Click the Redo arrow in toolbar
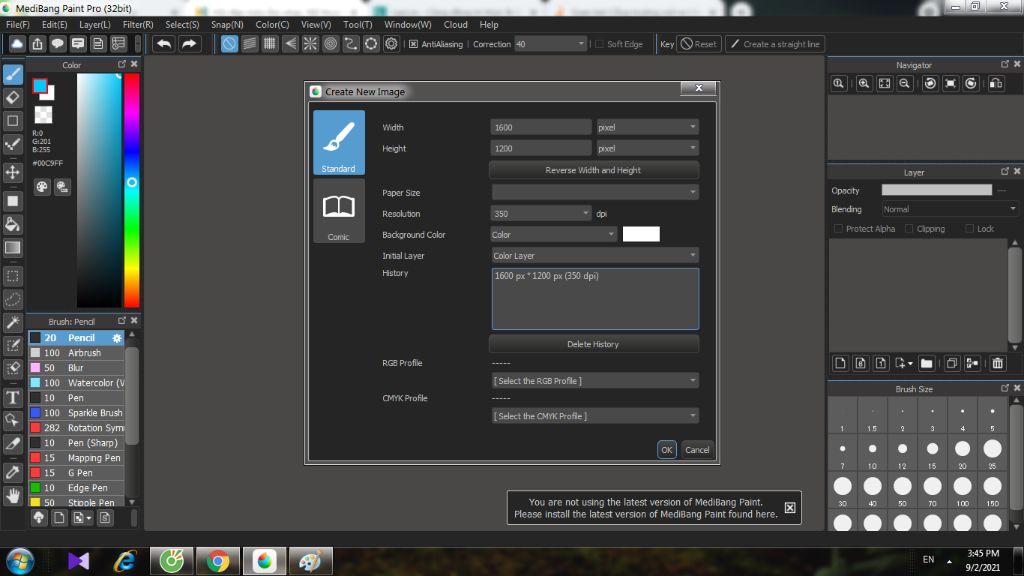This screenshot has height=576, width=1024. 189,44
